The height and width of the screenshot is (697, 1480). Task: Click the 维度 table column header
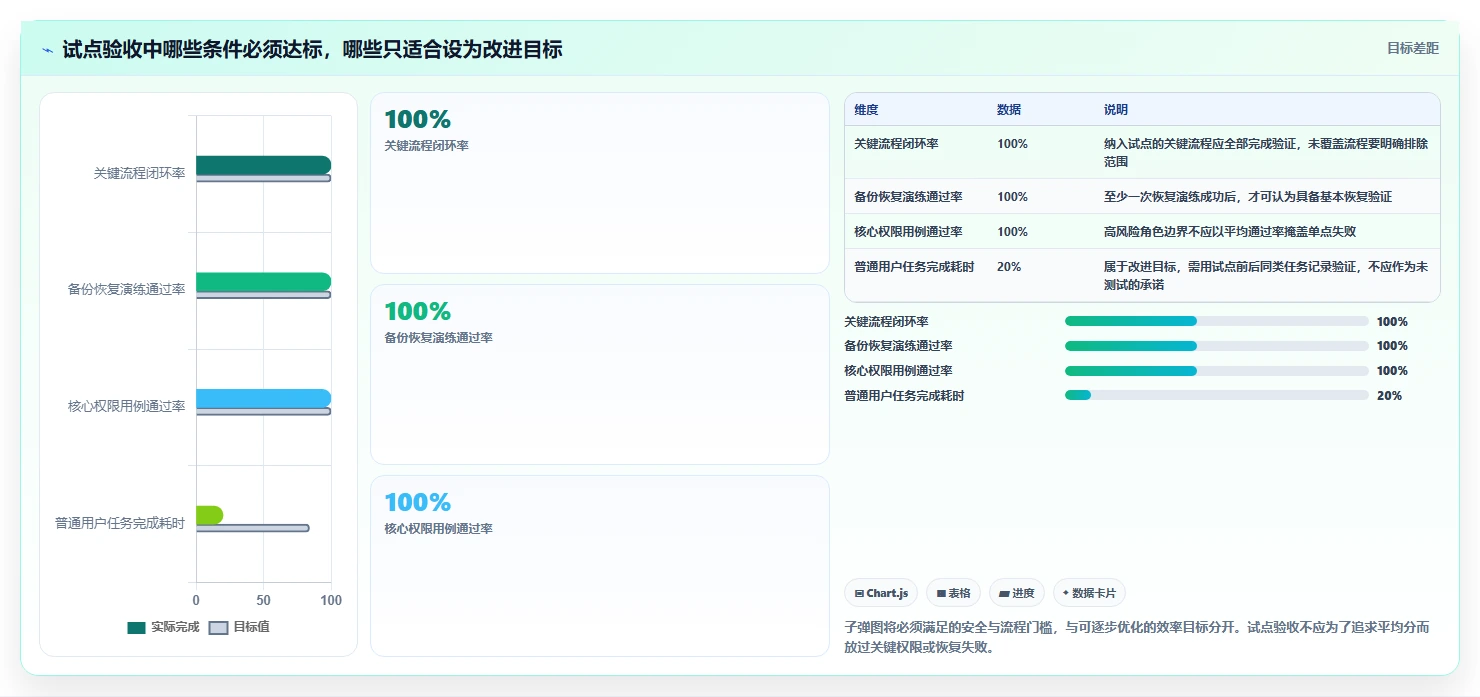(866, 109)
